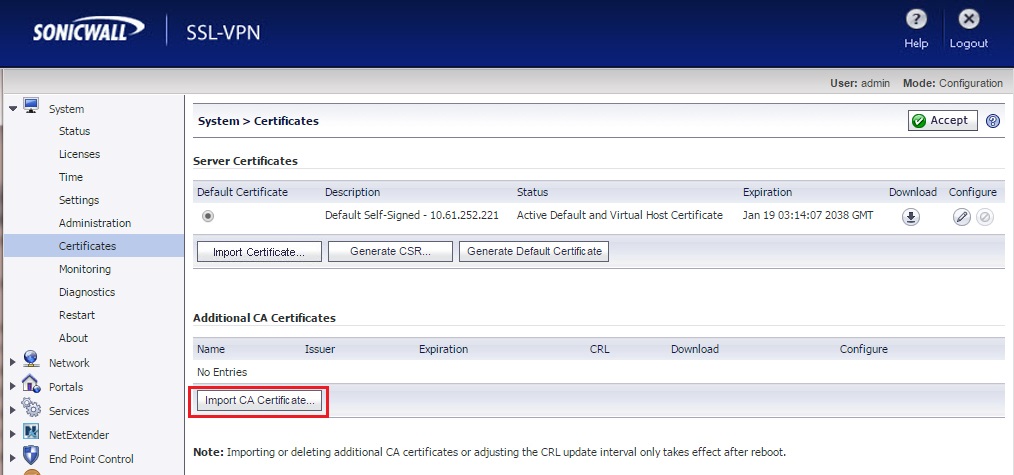Click the Logout X icon
Screen dimensions: 1014x475
tap(968, 20)
